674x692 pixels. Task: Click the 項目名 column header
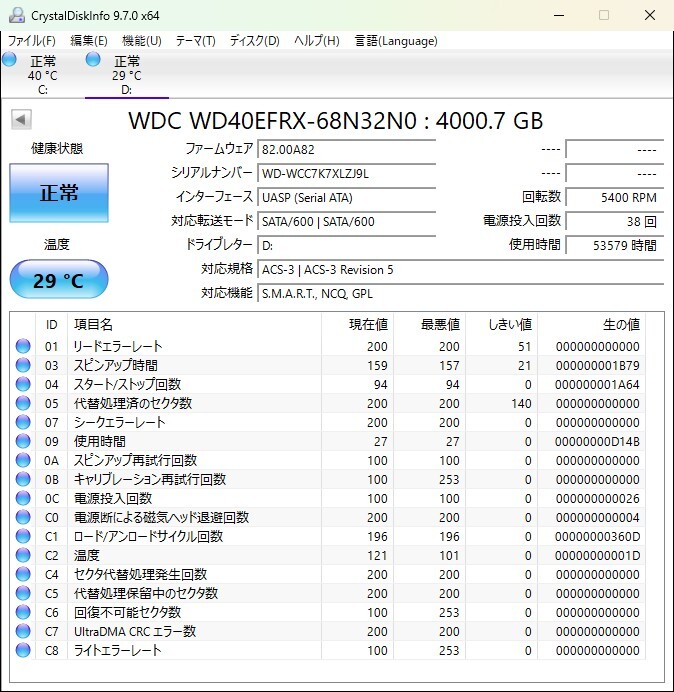tap(194, 325)
